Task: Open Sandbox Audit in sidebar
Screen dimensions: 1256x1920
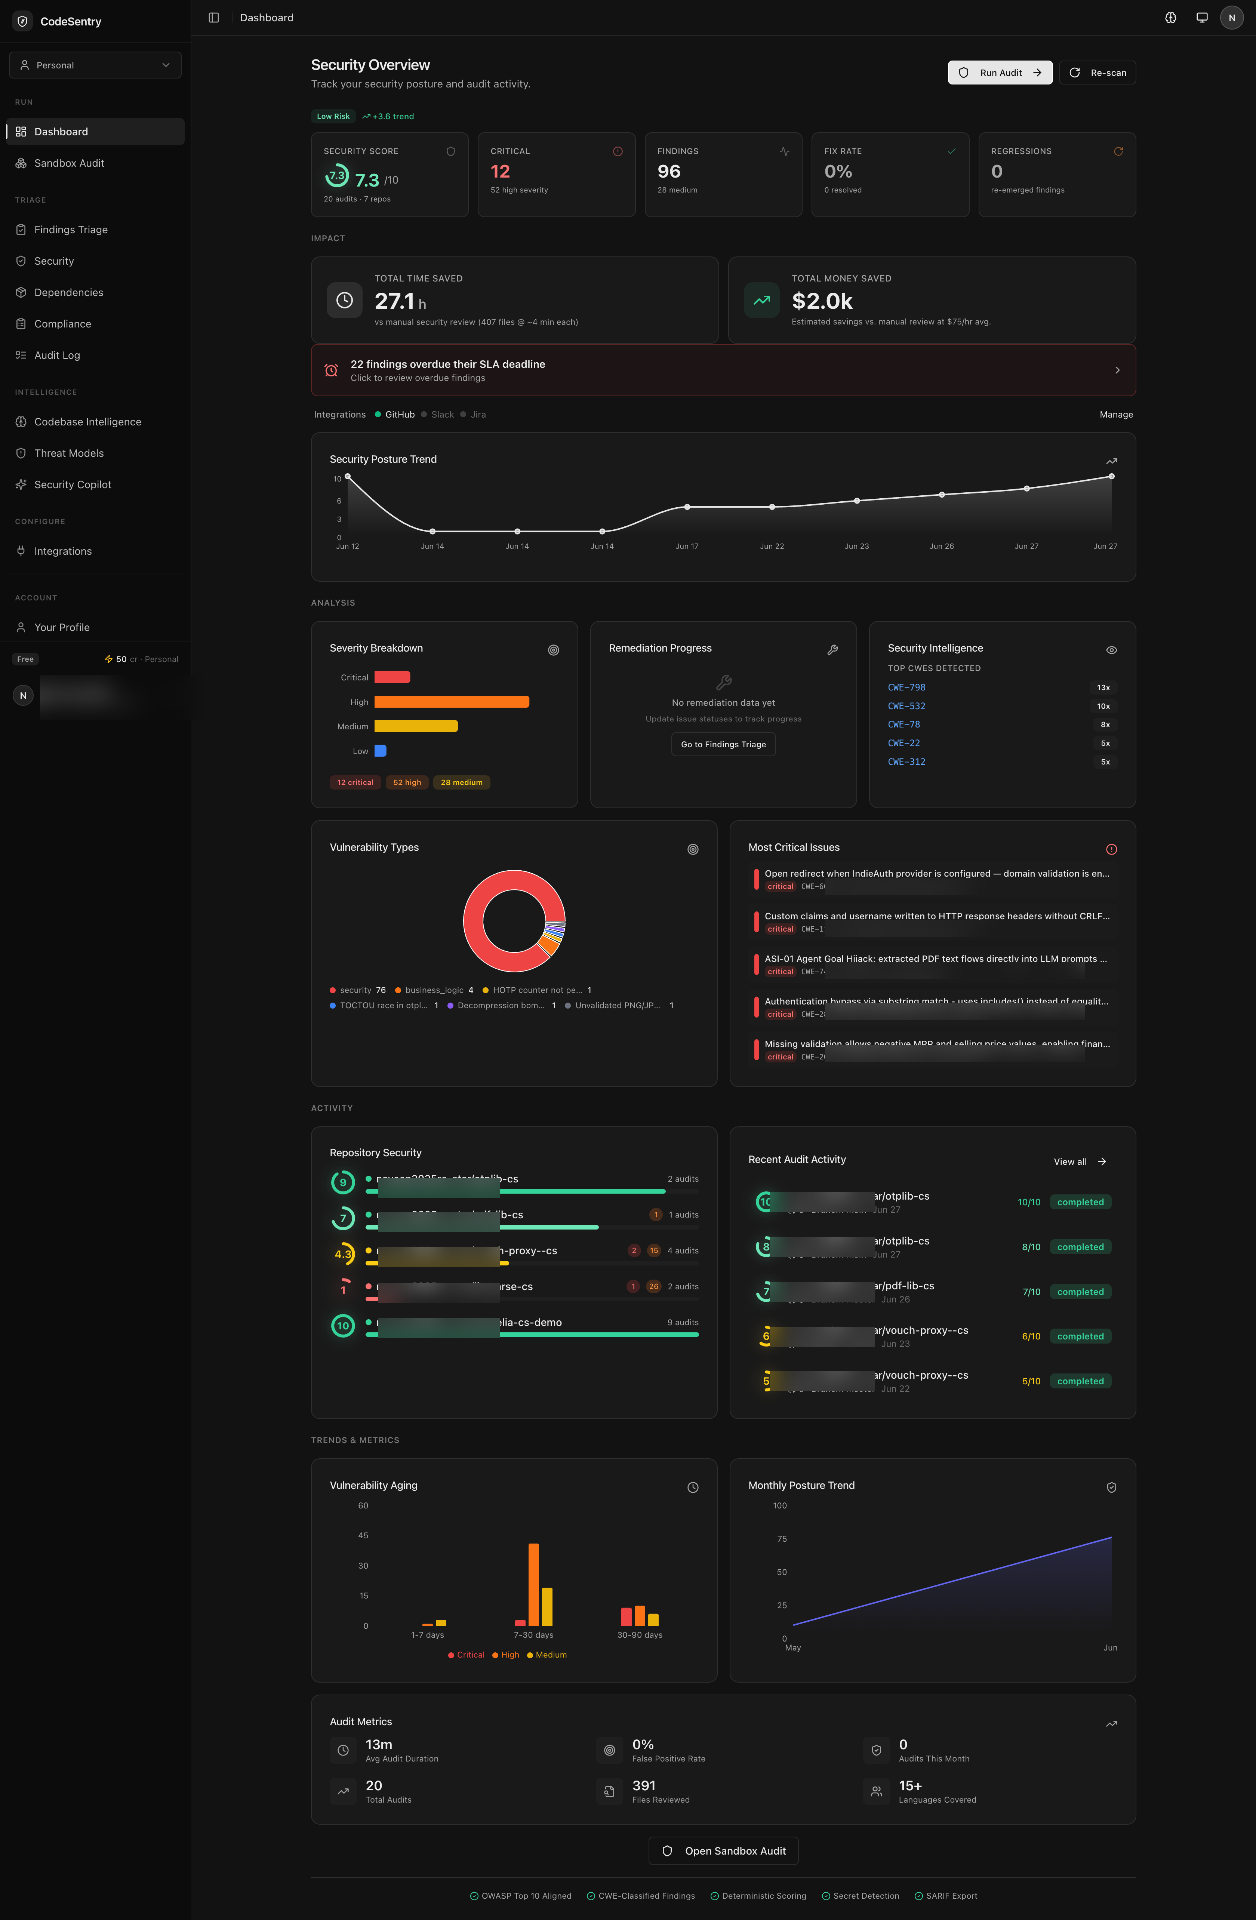Action: click(x=95, y=163)
